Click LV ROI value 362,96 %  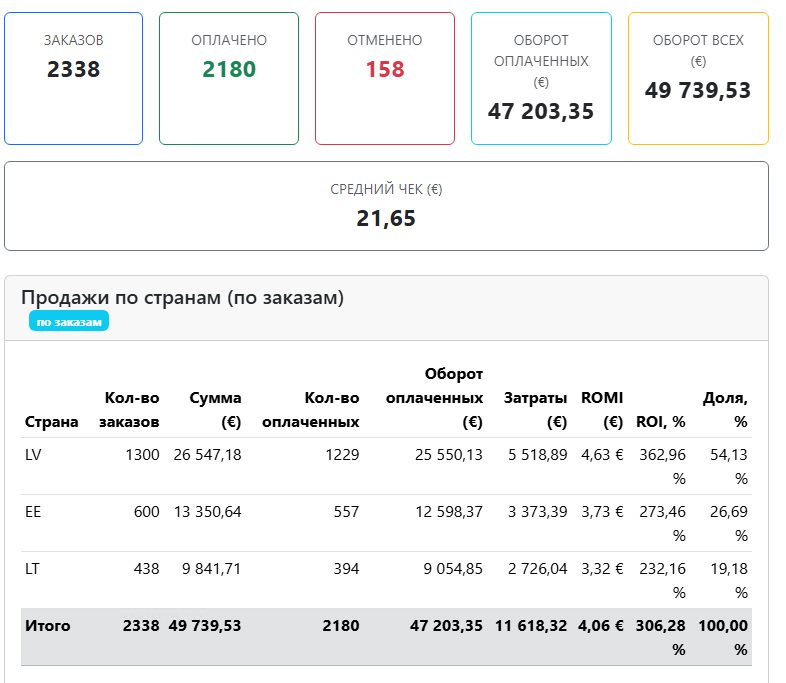click(662, 467)
